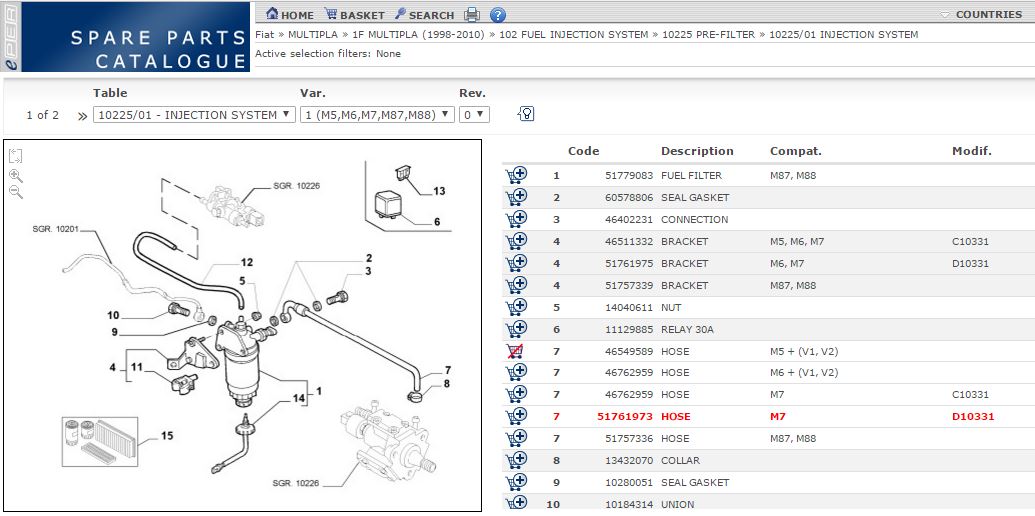
Task: Click the COLLAR description text
Action: click(680, 460)
